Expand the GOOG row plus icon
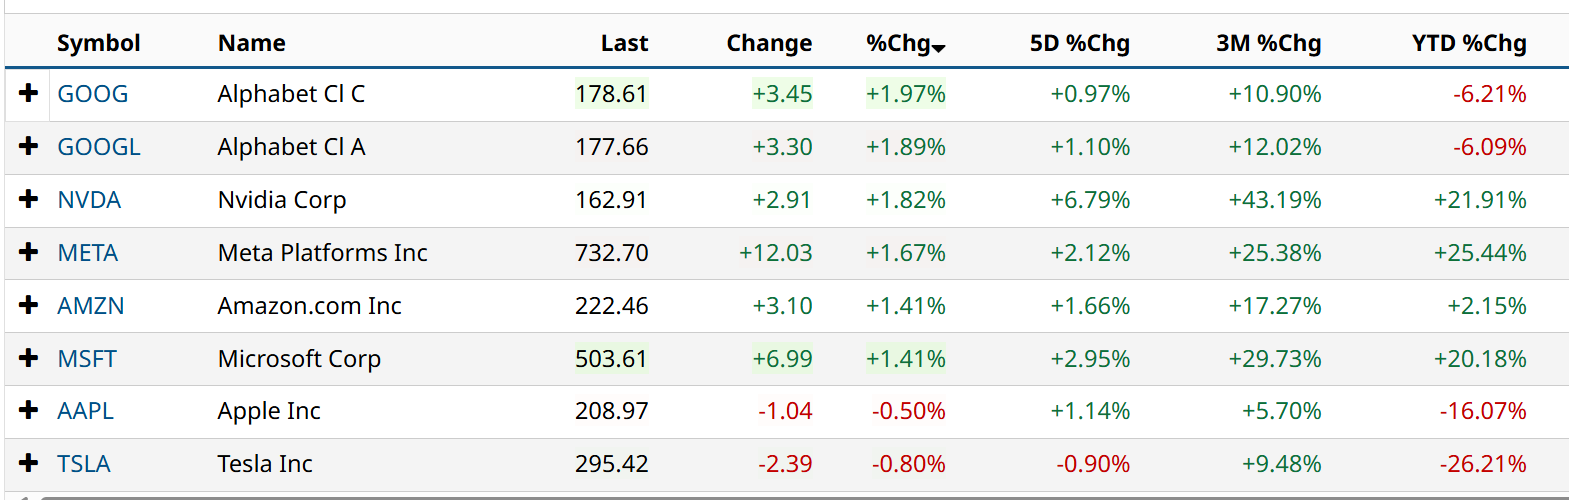The height and width of the screenshot is (500, 1569). click(29, 93)
